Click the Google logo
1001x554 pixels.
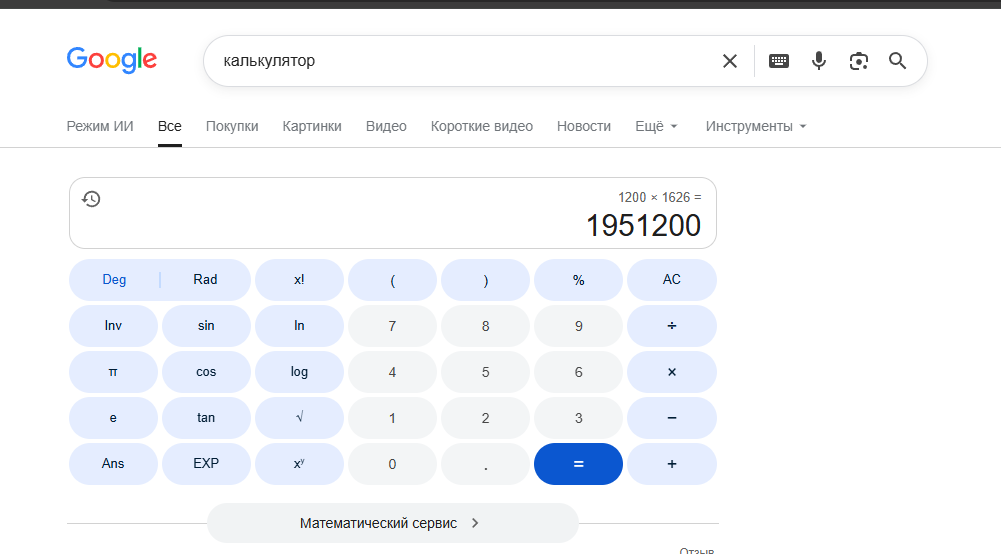tap(112, 60)
